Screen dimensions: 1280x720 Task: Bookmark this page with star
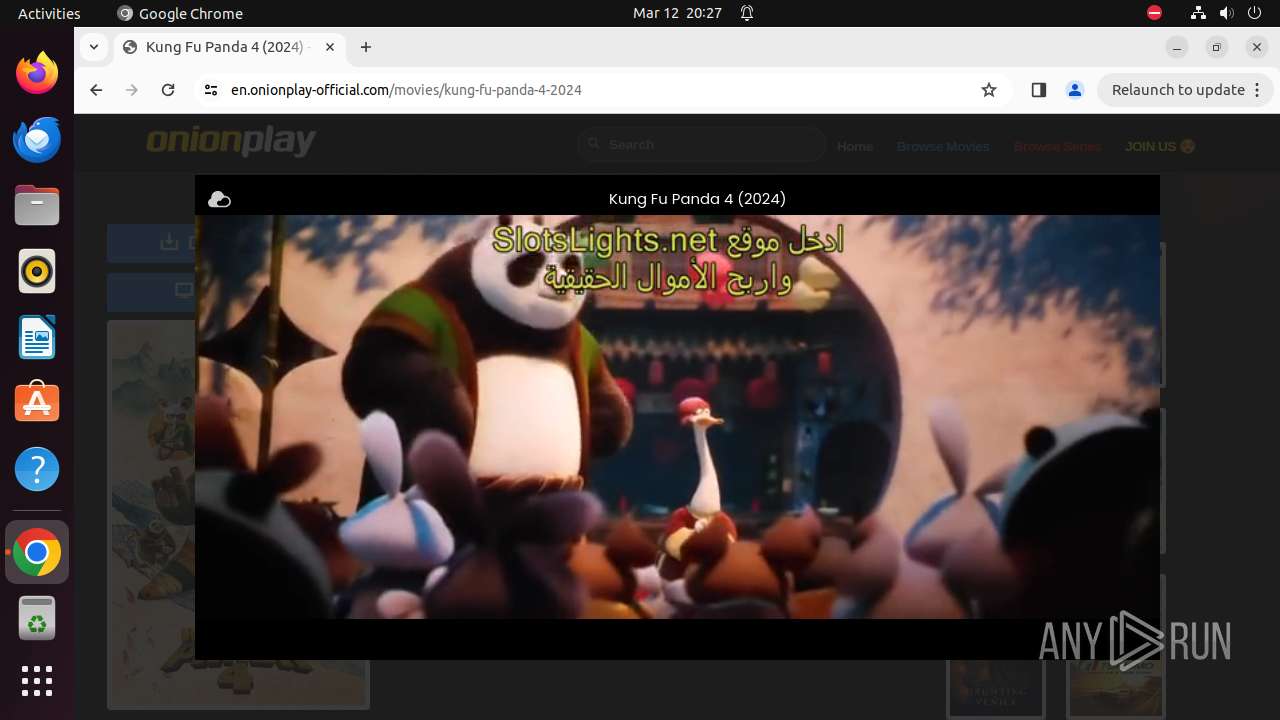pos(989,90)
